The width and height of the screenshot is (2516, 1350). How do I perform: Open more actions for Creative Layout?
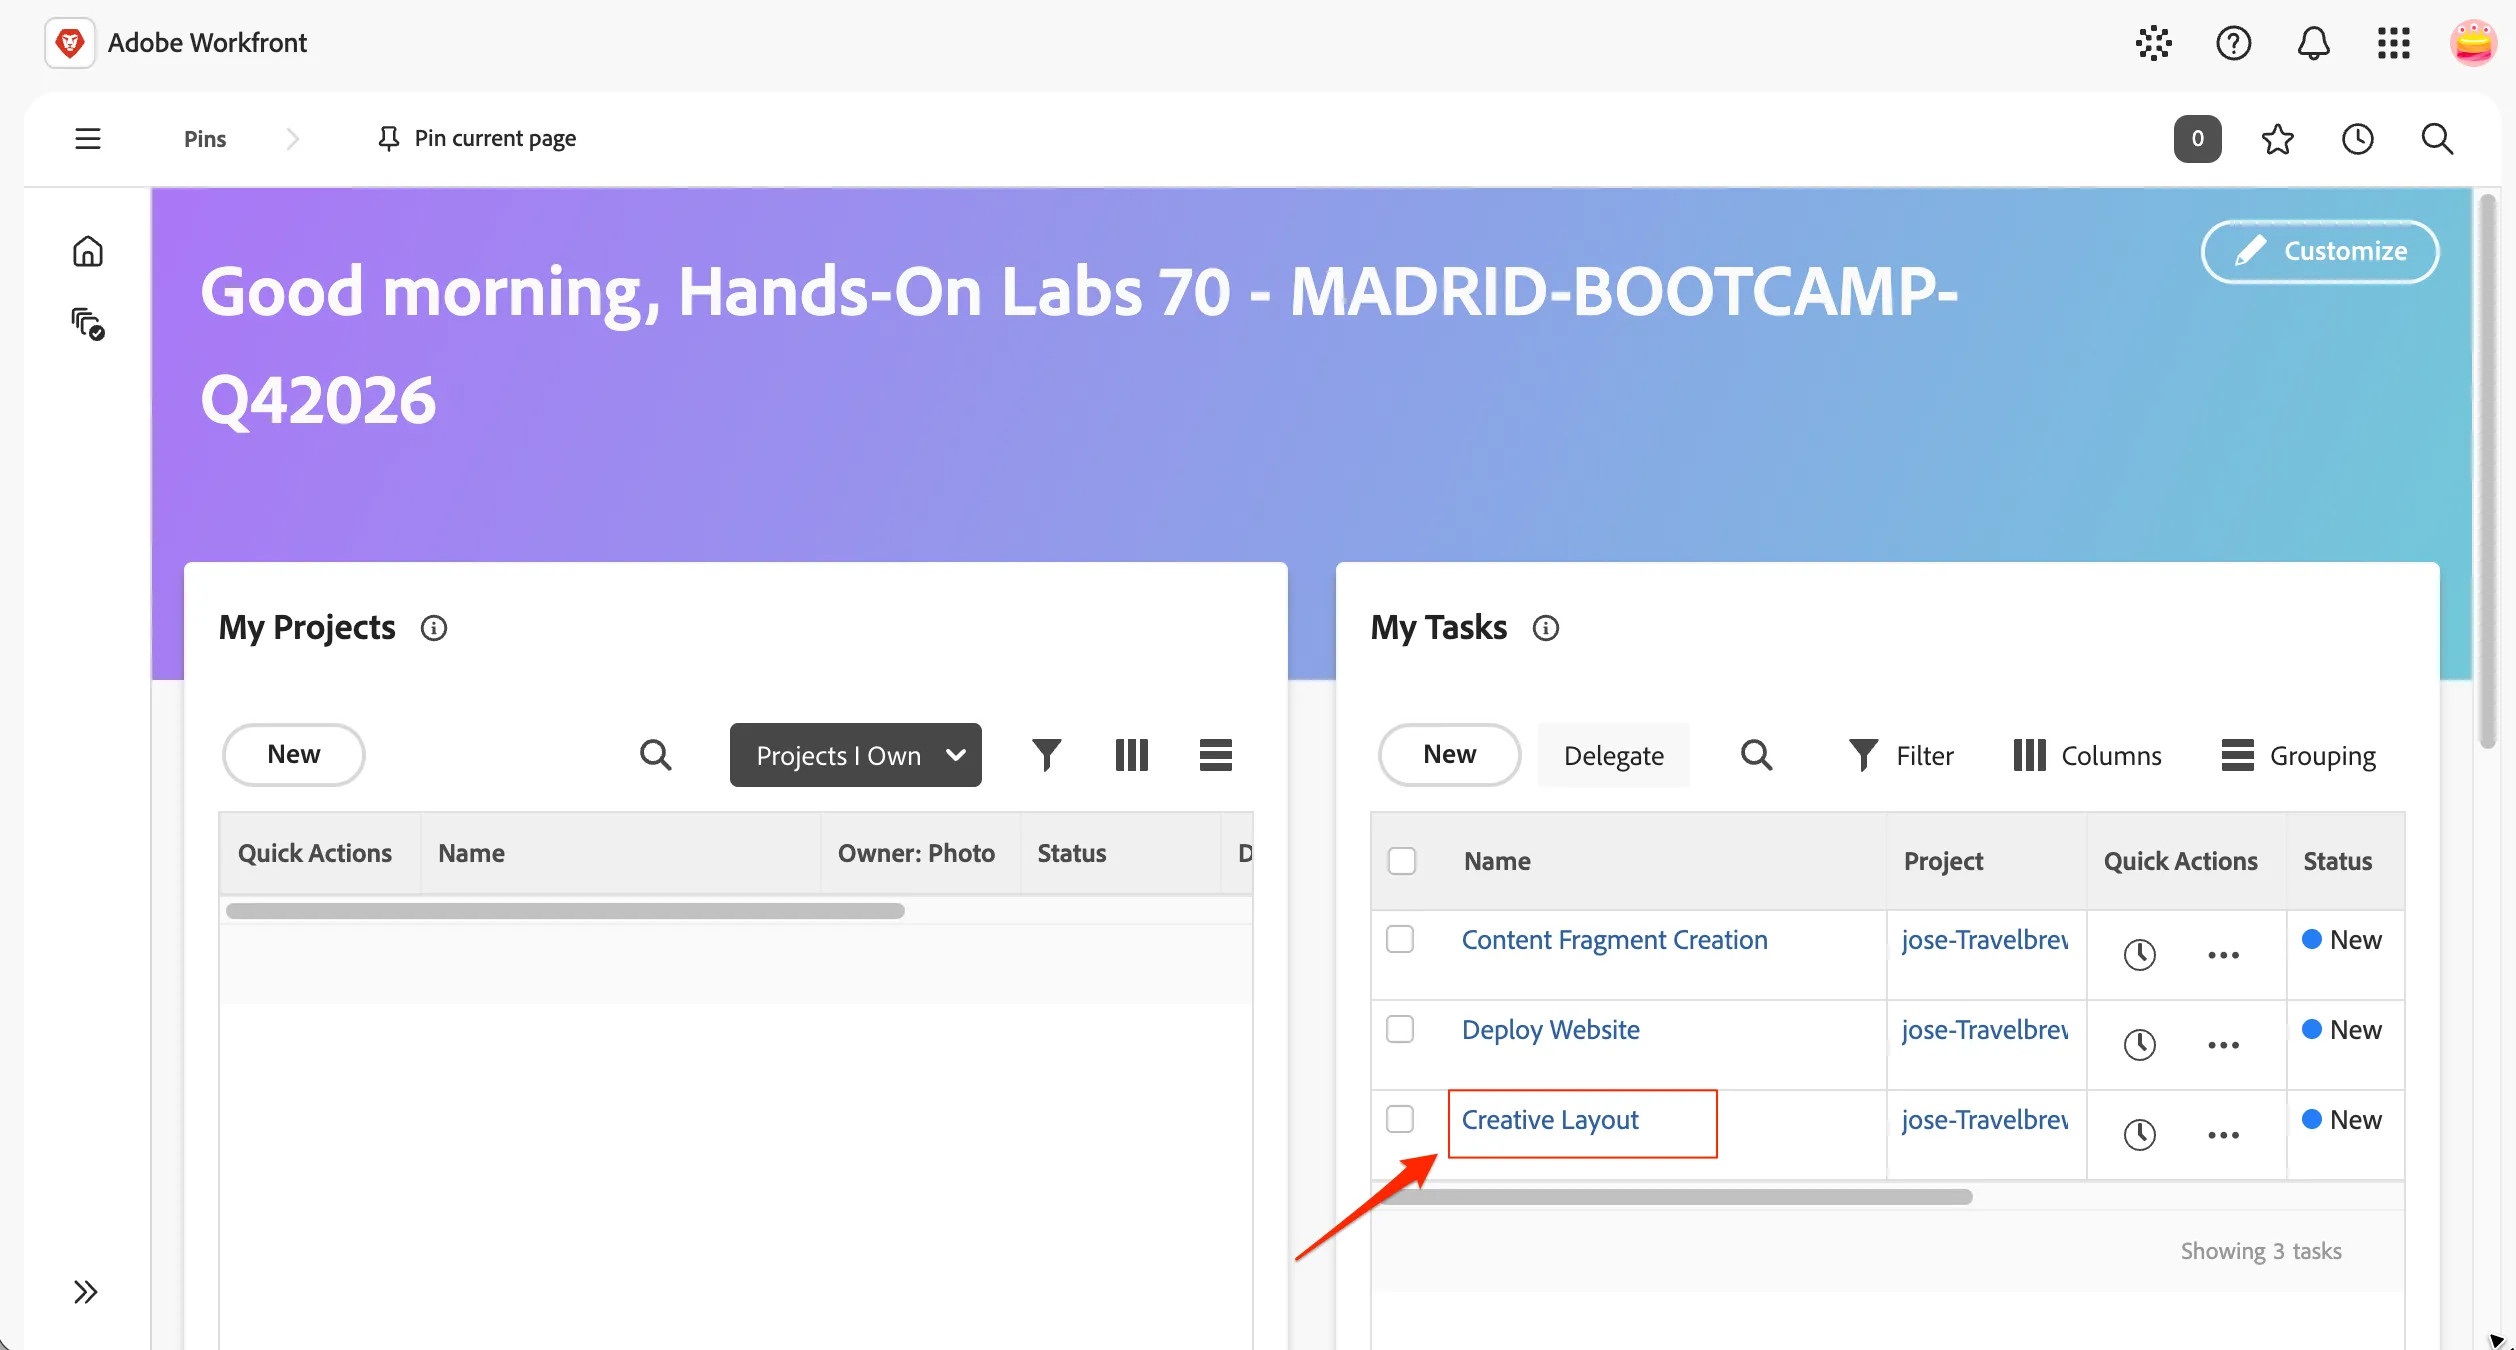pos(2223,1135)
